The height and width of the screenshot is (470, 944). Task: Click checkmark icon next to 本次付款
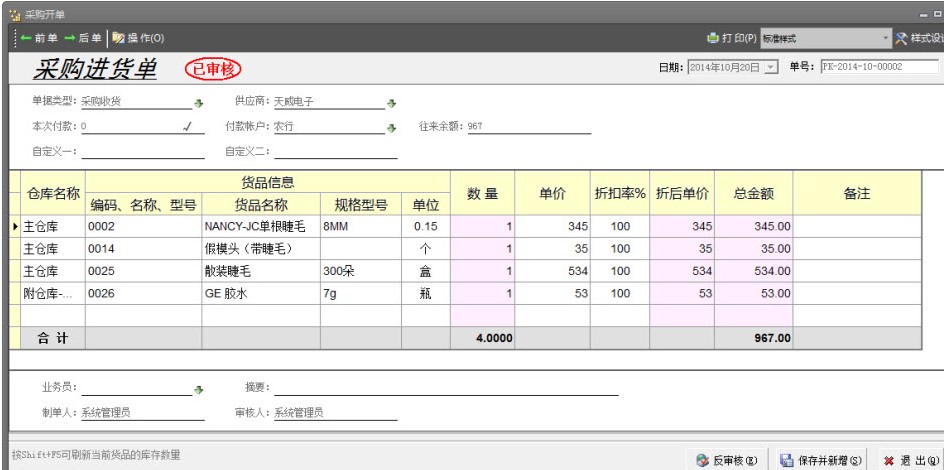click(x=188, y=127)
